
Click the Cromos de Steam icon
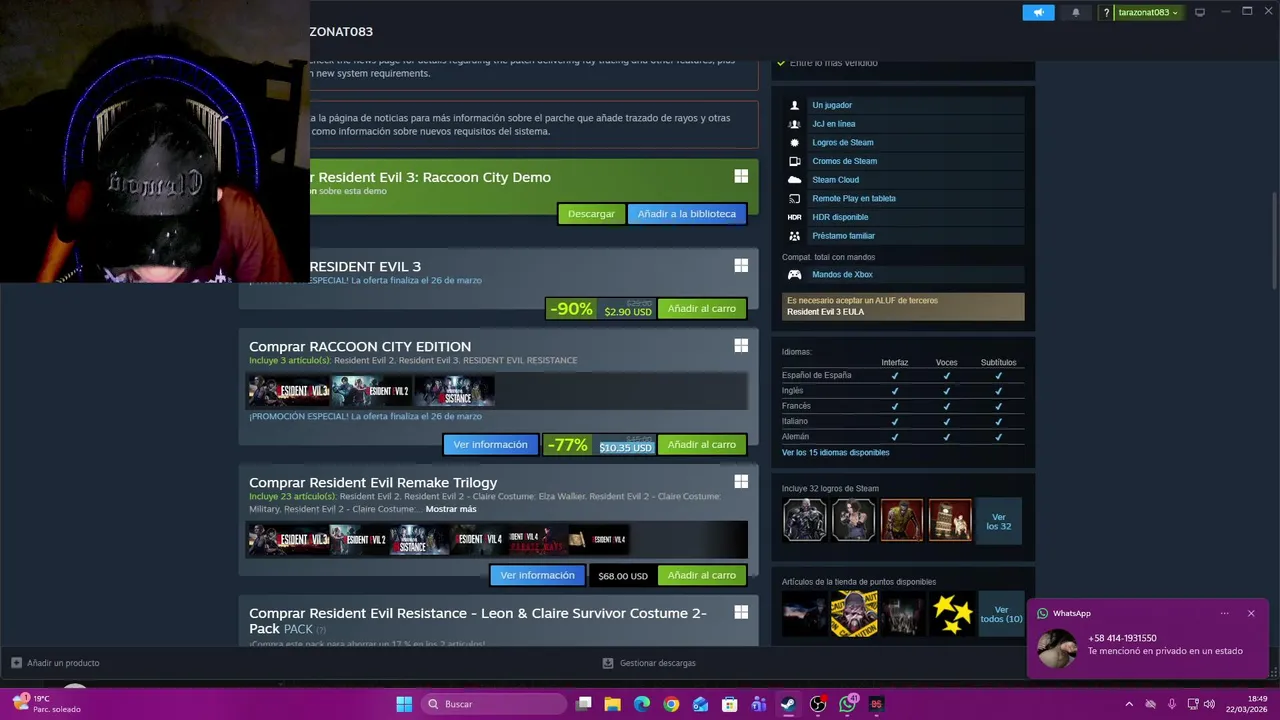[794, 161]
